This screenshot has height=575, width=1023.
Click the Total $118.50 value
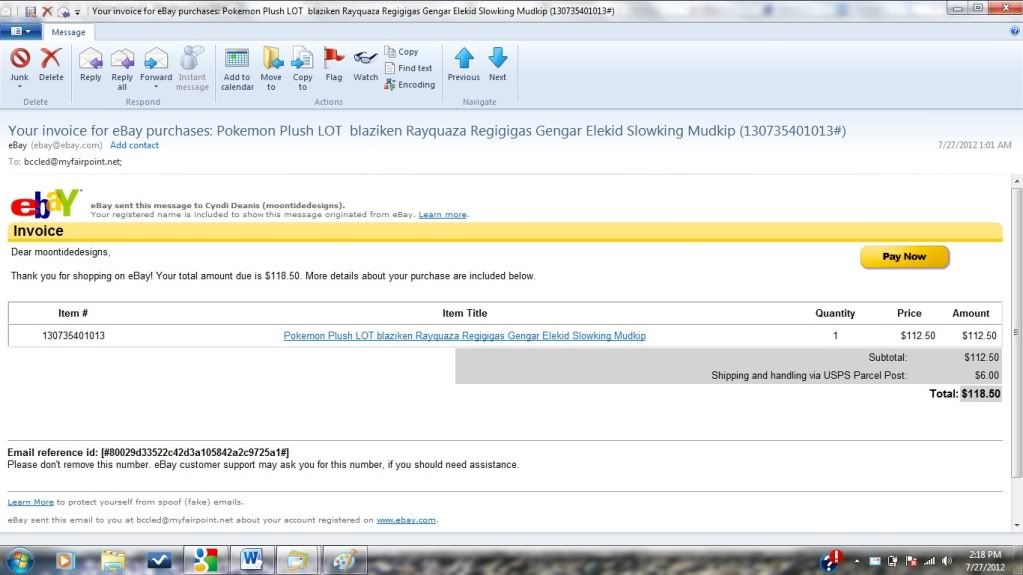[981, 394]
